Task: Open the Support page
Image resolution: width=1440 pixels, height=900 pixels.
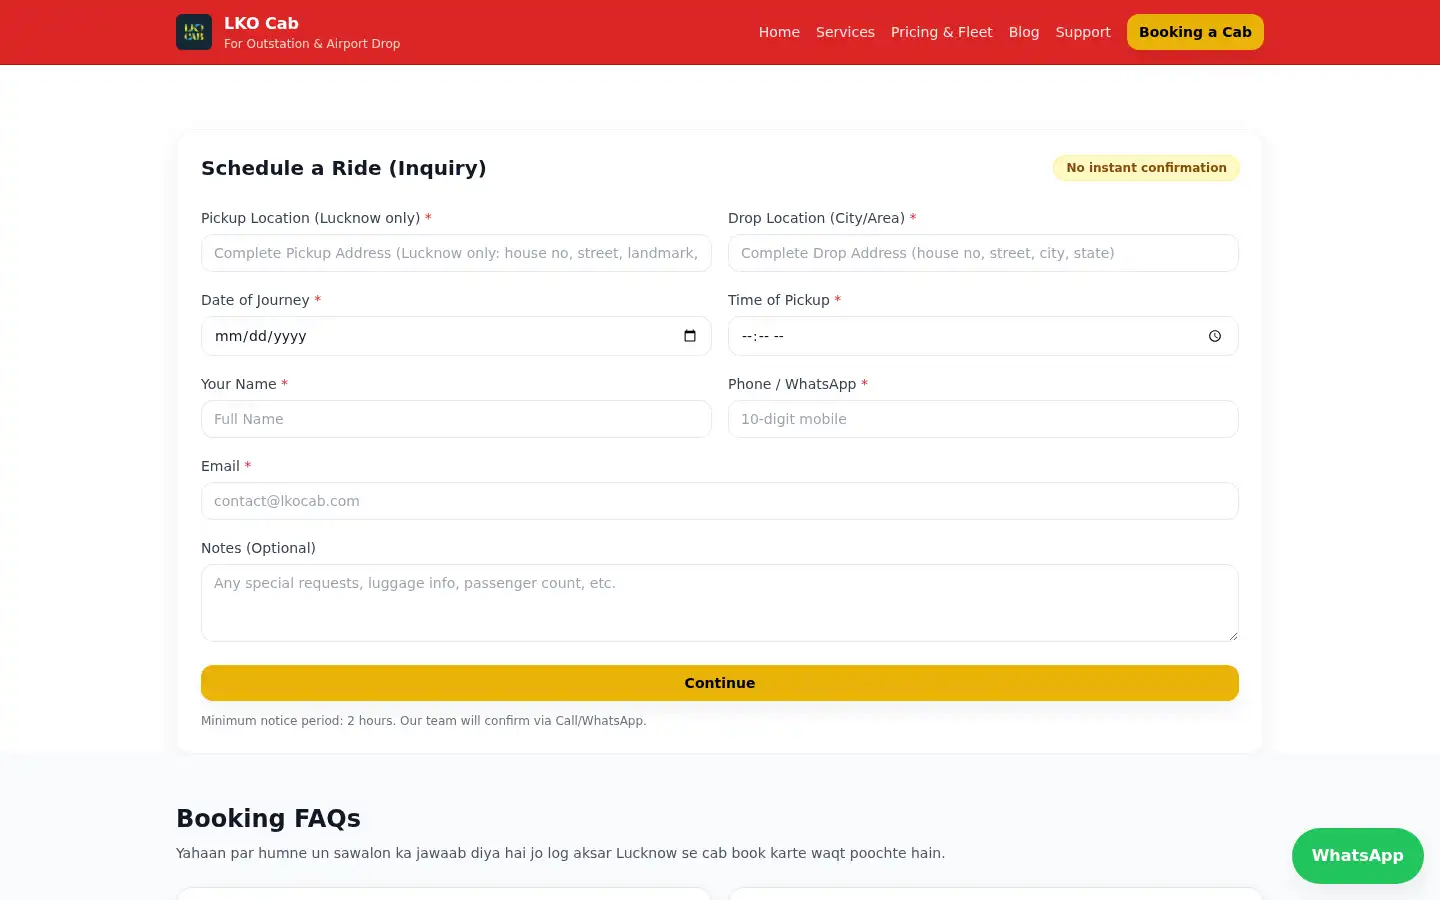Action: point(1083,32)
